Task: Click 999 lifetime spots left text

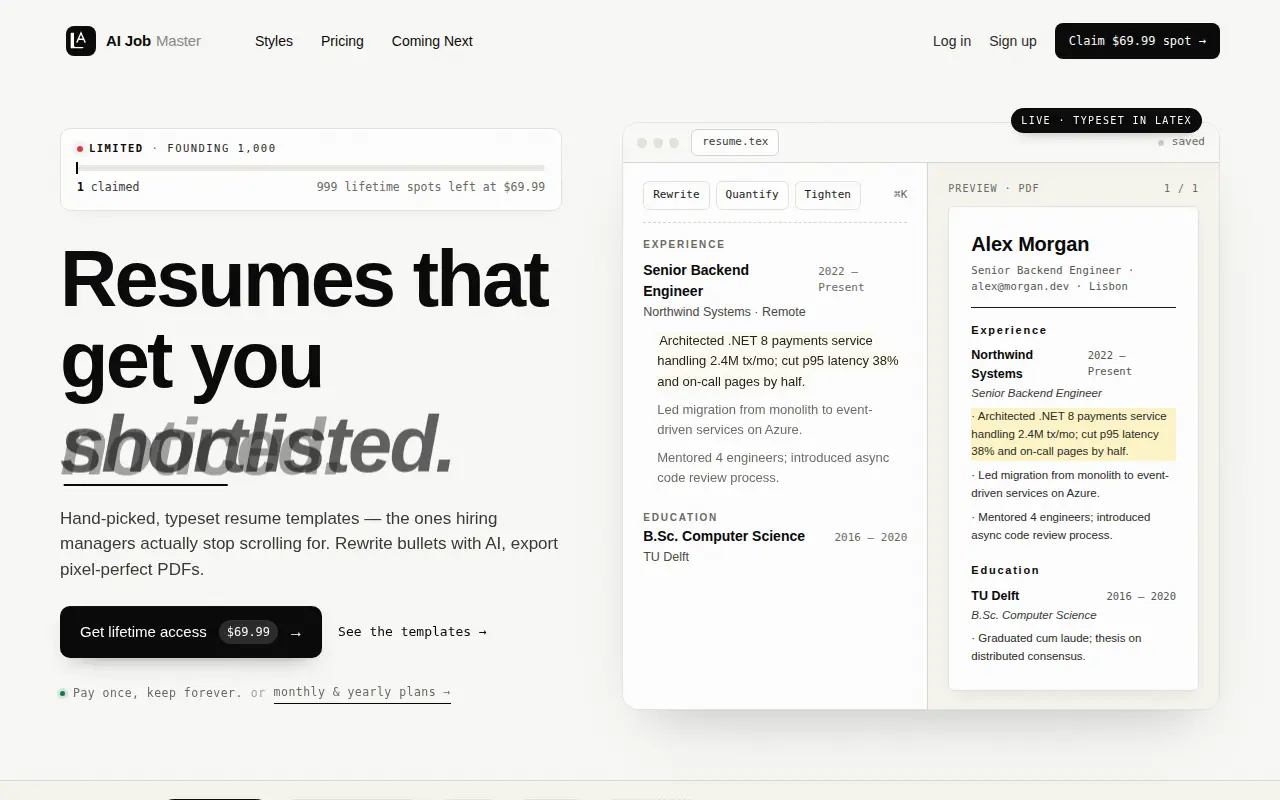Action: click(431, 187)
